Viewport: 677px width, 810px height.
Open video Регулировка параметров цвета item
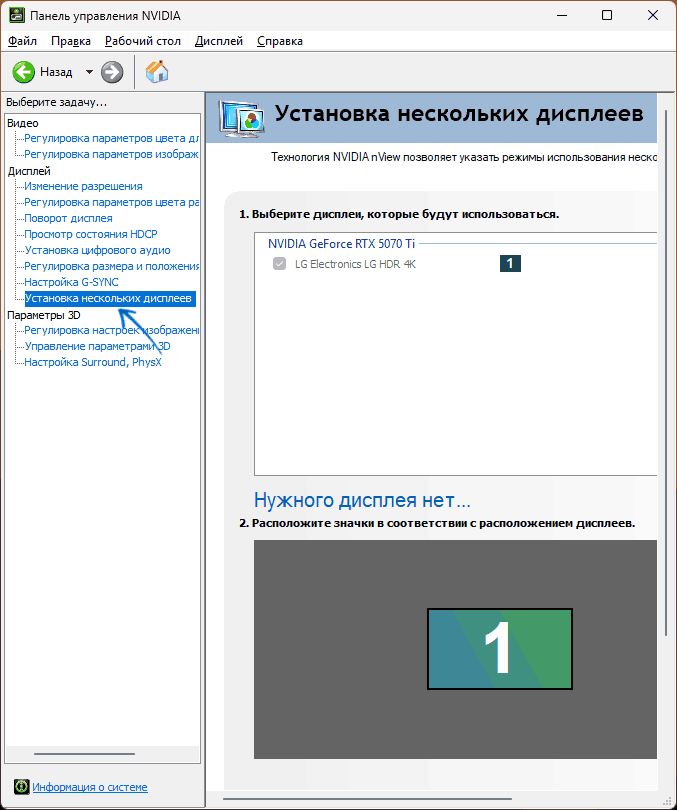click(112, 138)
